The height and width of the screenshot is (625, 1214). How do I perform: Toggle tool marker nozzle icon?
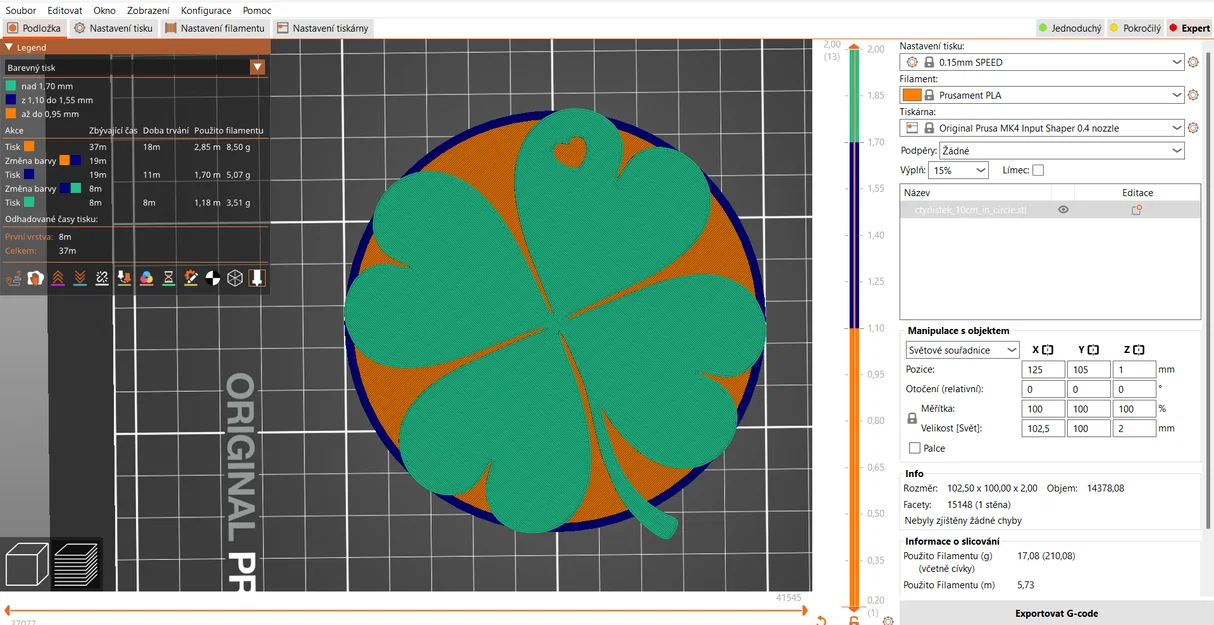(x=257, y=278)
